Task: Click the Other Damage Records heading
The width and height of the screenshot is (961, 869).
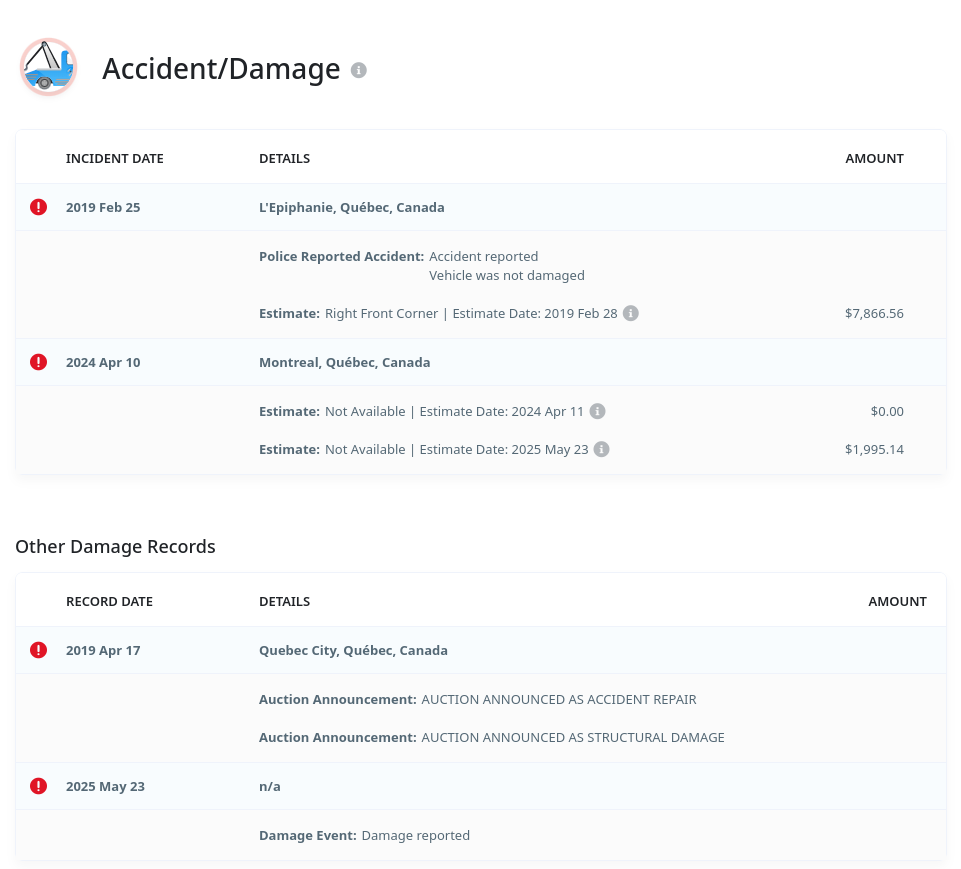Action: 115,546
